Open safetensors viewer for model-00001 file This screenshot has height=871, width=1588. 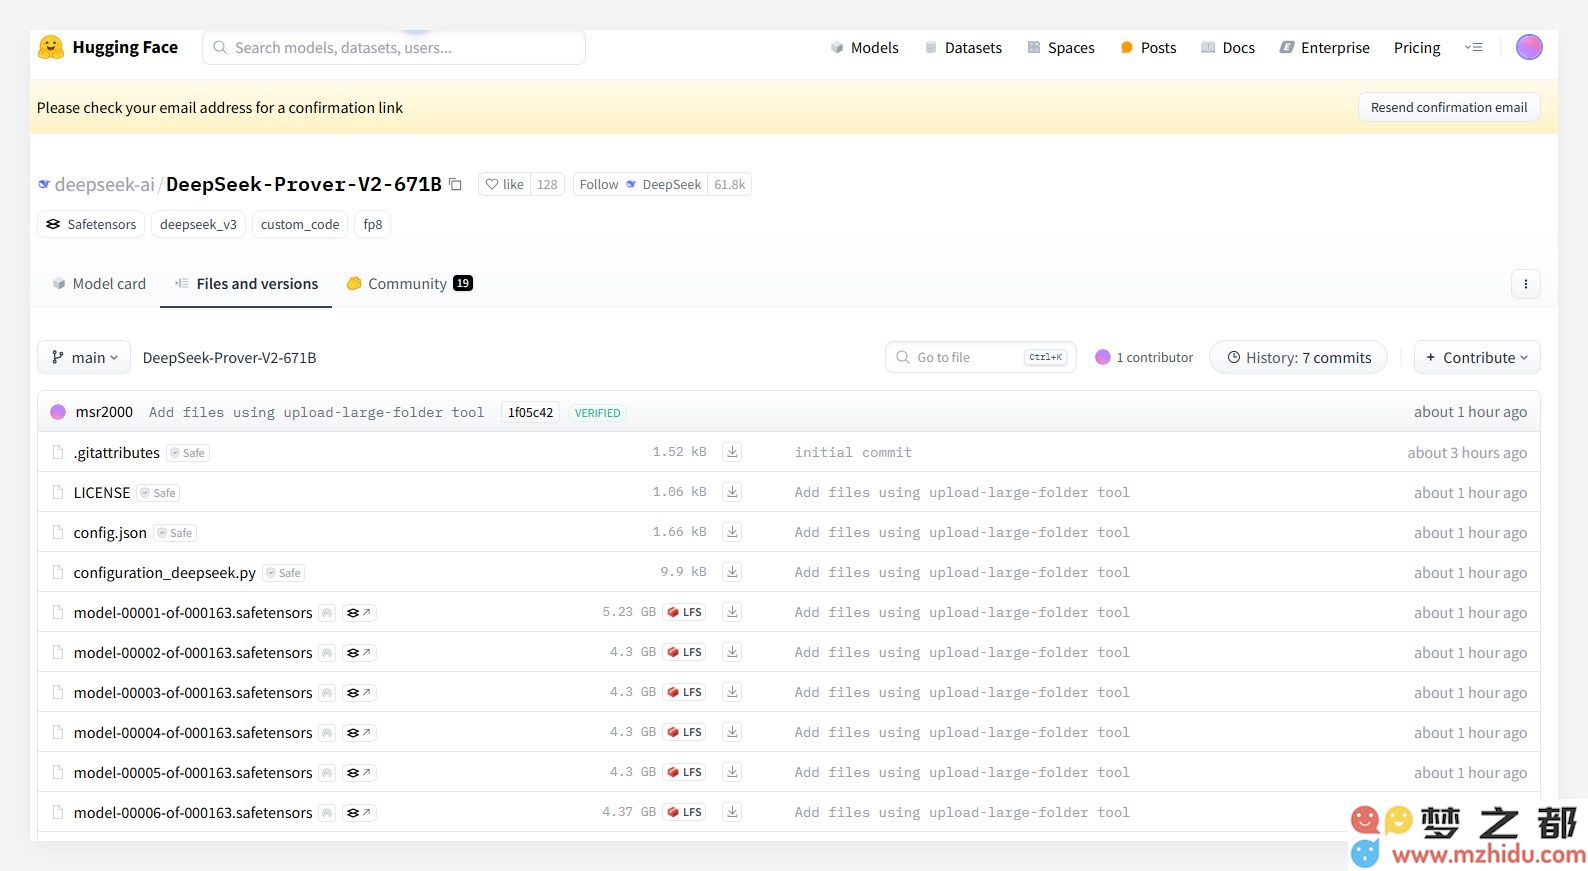point(358,613)
